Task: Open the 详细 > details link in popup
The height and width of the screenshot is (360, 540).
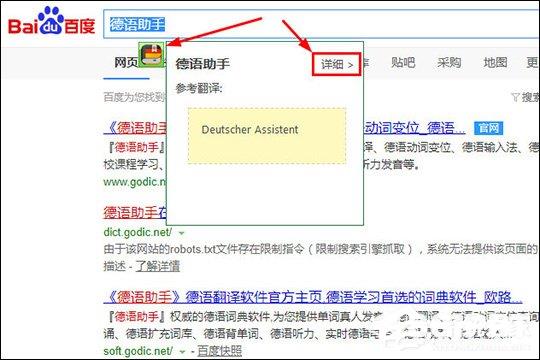Action: tap(337, 64)
